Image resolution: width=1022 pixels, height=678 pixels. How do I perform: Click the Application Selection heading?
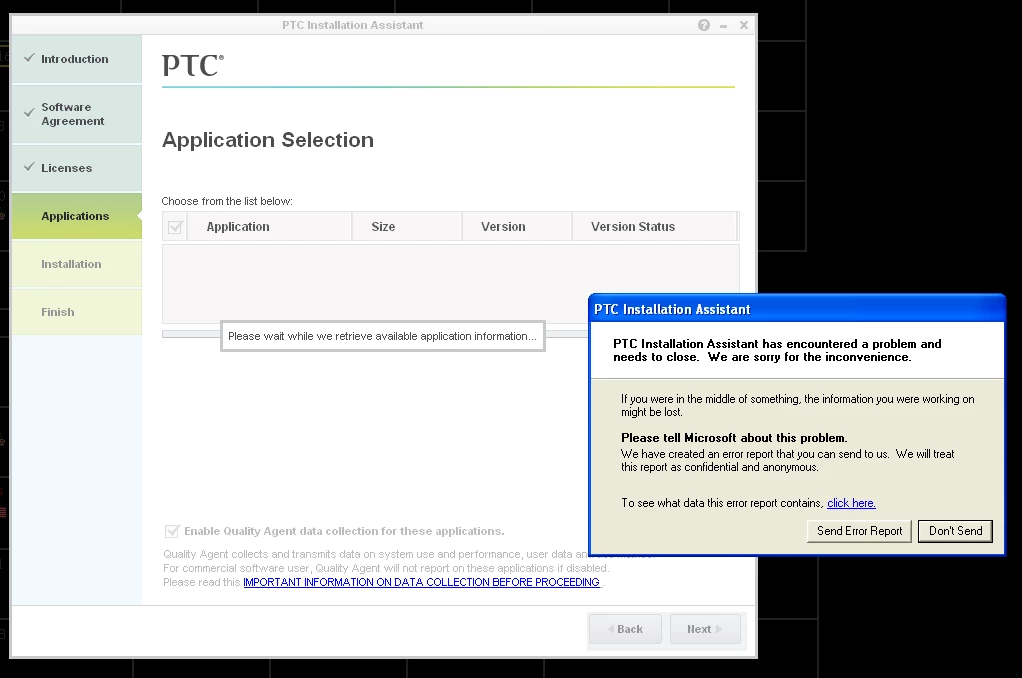tap(268, 140)
